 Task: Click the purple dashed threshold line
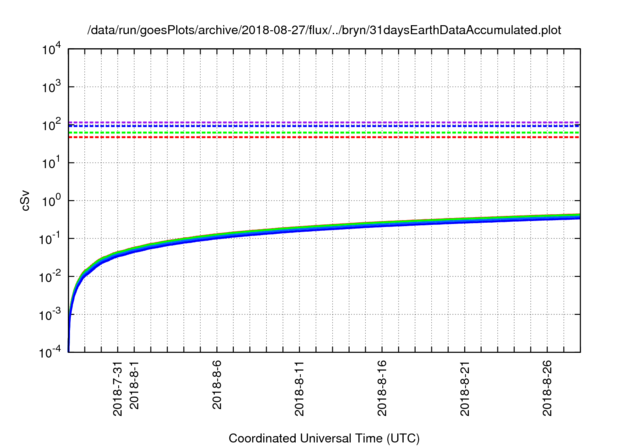tap(324, 122)
